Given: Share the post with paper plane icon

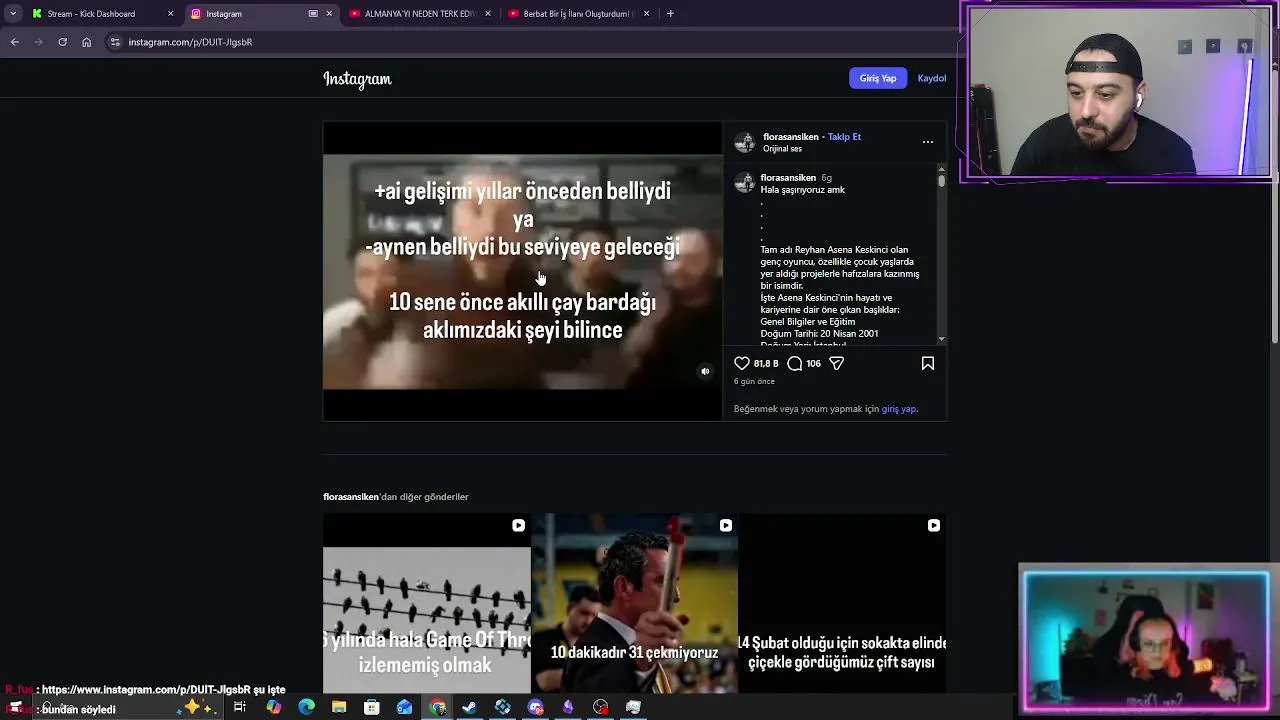Looking at the screenshot, I should pos(837,364).
